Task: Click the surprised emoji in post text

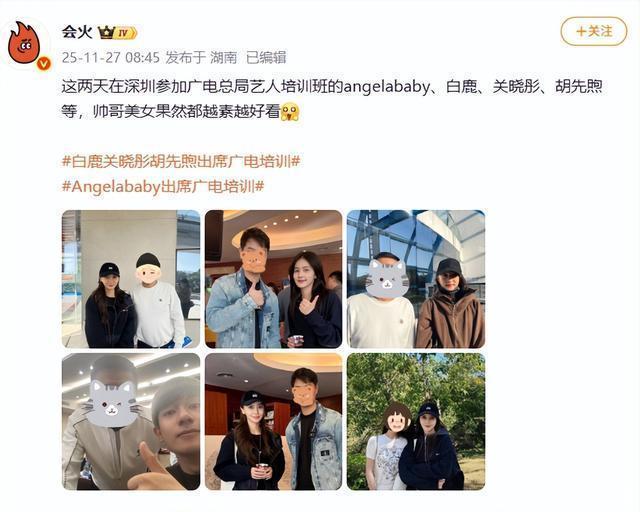Action: [290, 111]
